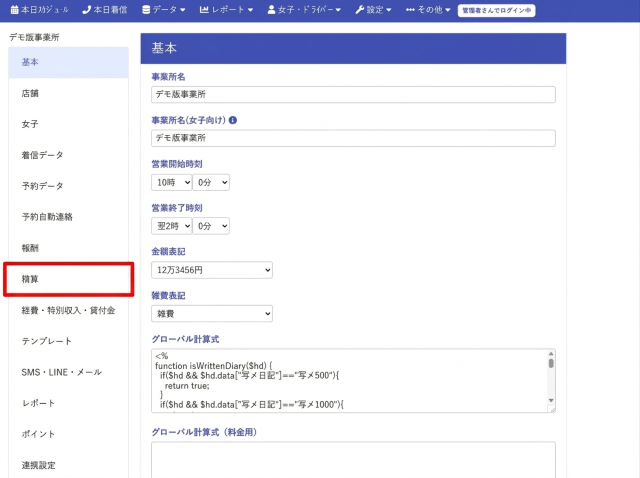640x478 pixels.
Task: Open 精算 sidebar item
Action: pyautogui.click(x=68, y=279)
